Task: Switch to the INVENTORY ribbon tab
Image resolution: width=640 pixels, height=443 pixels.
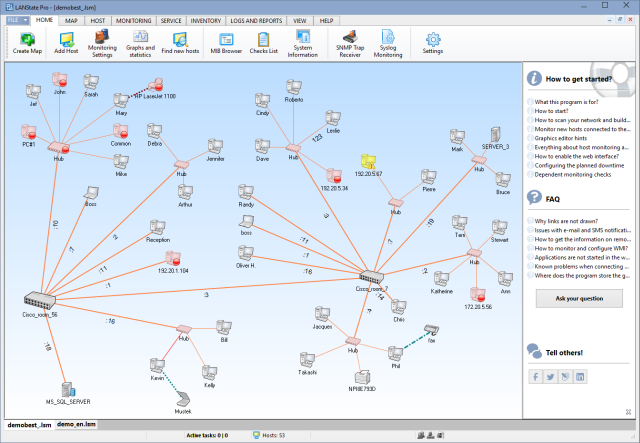Action: coord(206,20)
